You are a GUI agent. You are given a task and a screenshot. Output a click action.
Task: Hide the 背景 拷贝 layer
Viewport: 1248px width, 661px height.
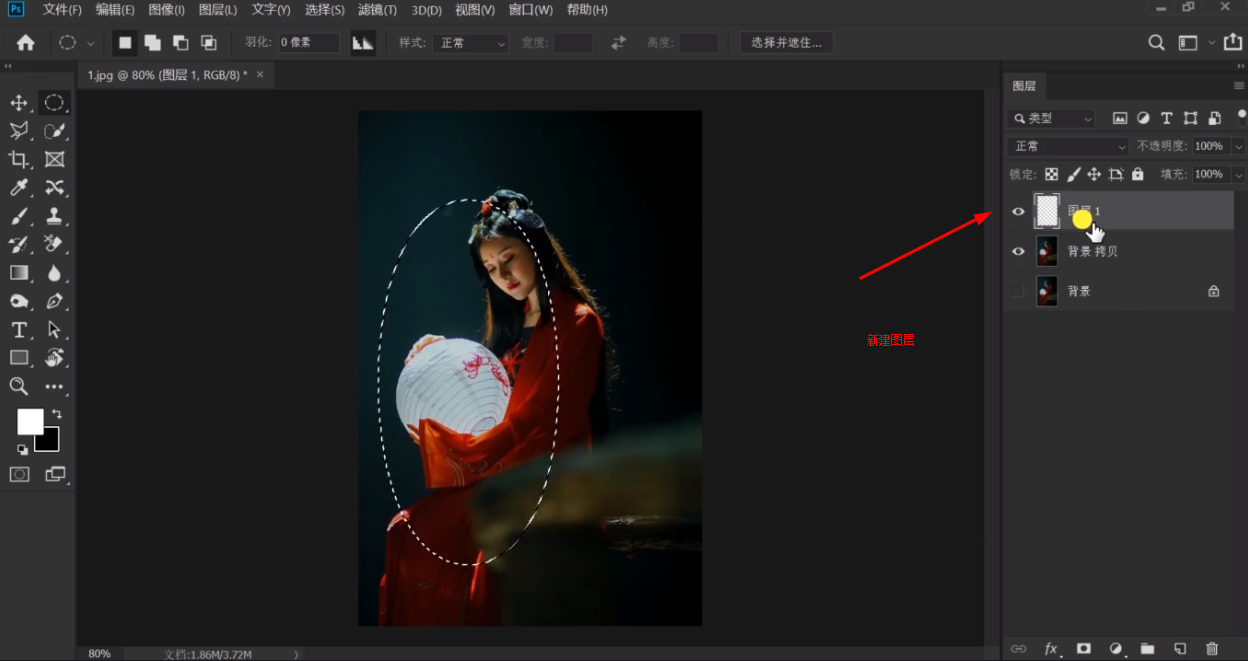coord(1018,251)
